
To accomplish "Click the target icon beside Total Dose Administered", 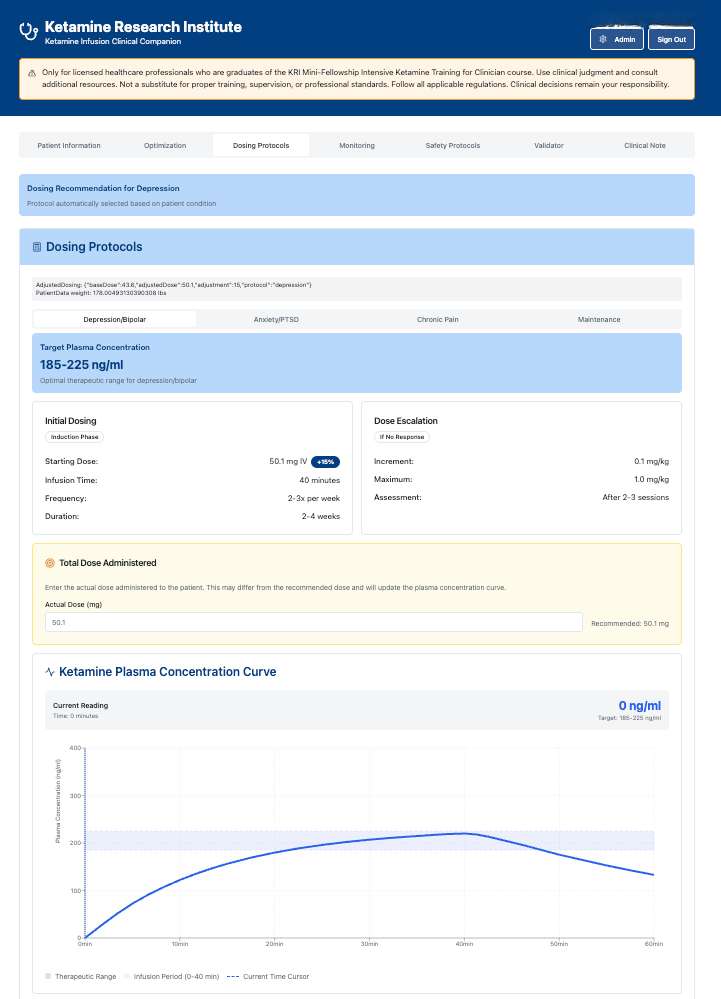I will [50, 563].
